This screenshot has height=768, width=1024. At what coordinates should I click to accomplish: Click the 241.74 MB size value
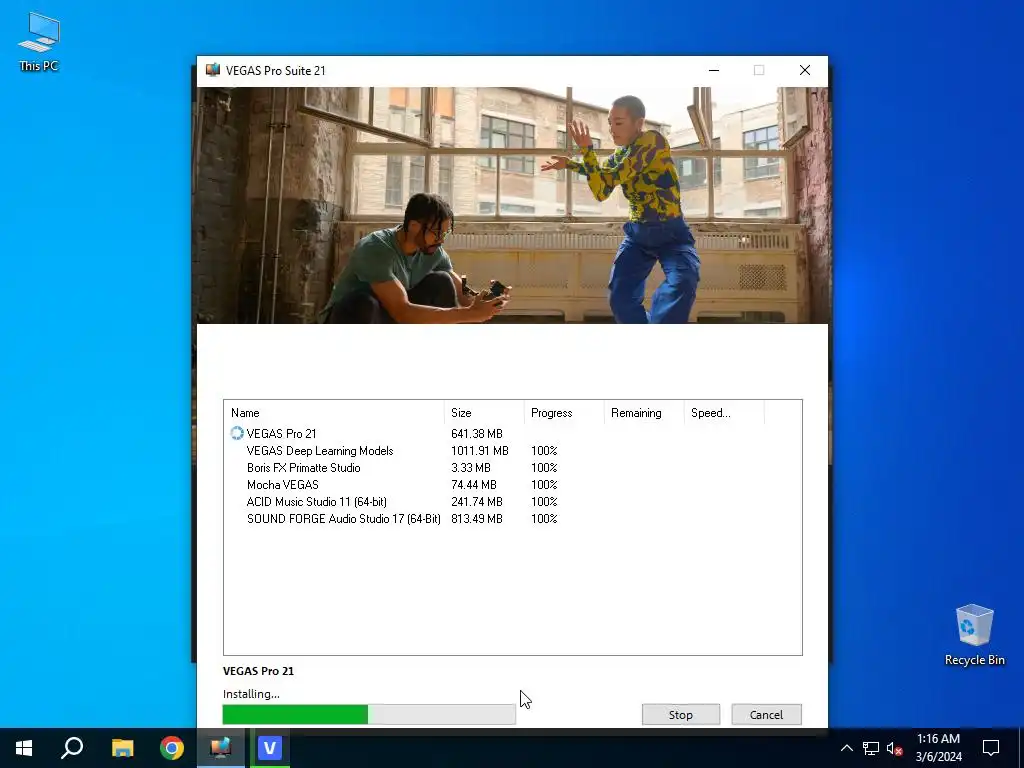[x=477, y=502]
